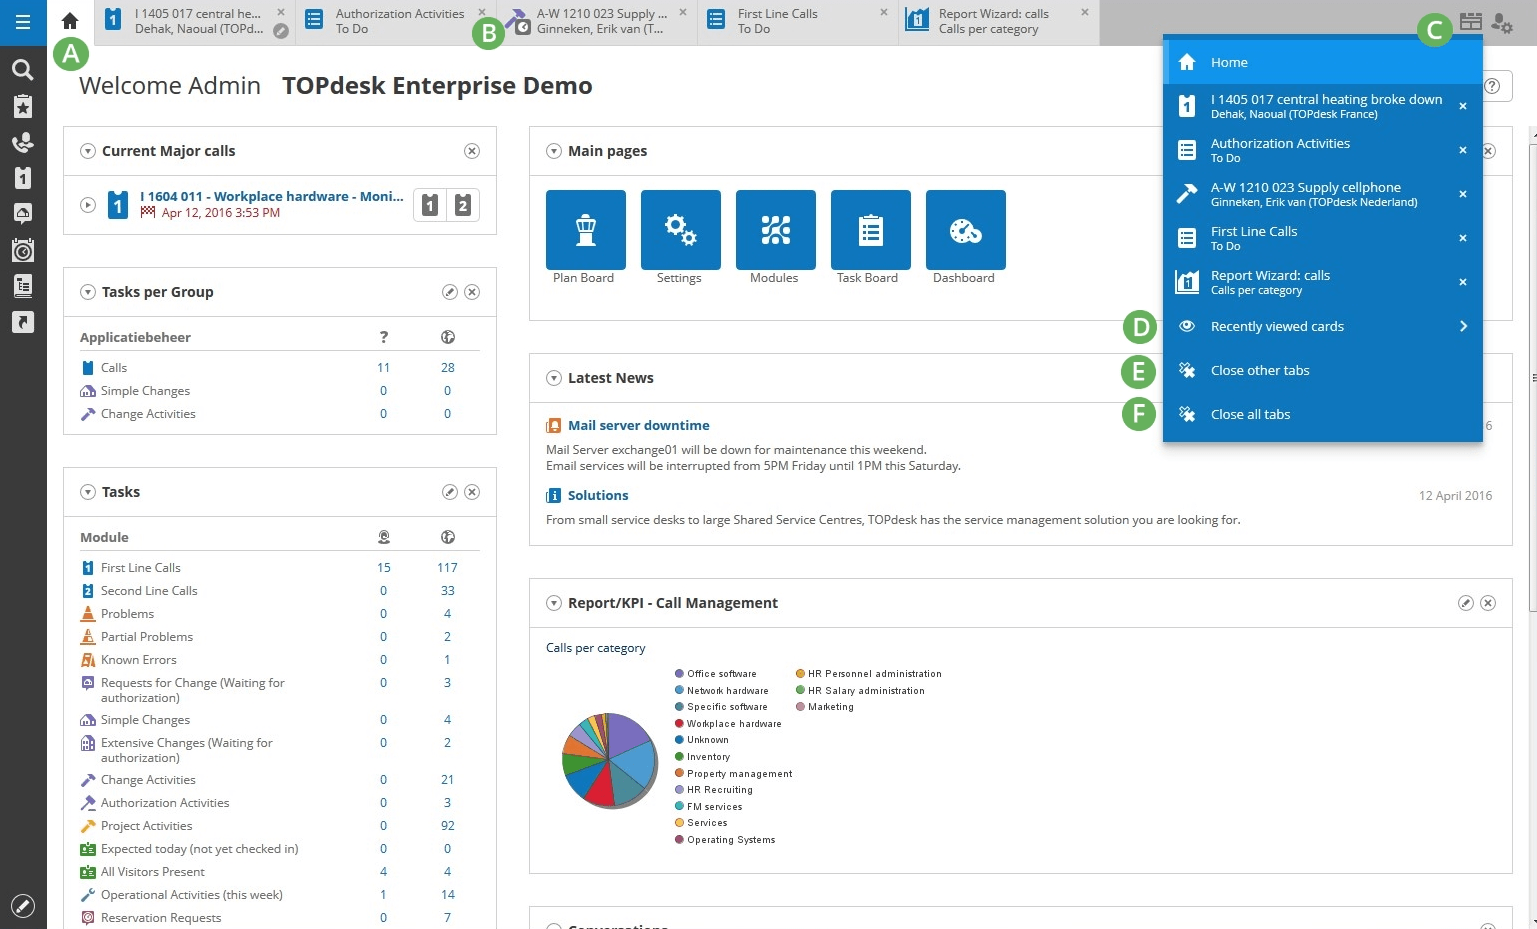The width and height of the screenshot is (1537, 929).
Task: Click first line button 1 on major call
Action: (x=430, y=205)
